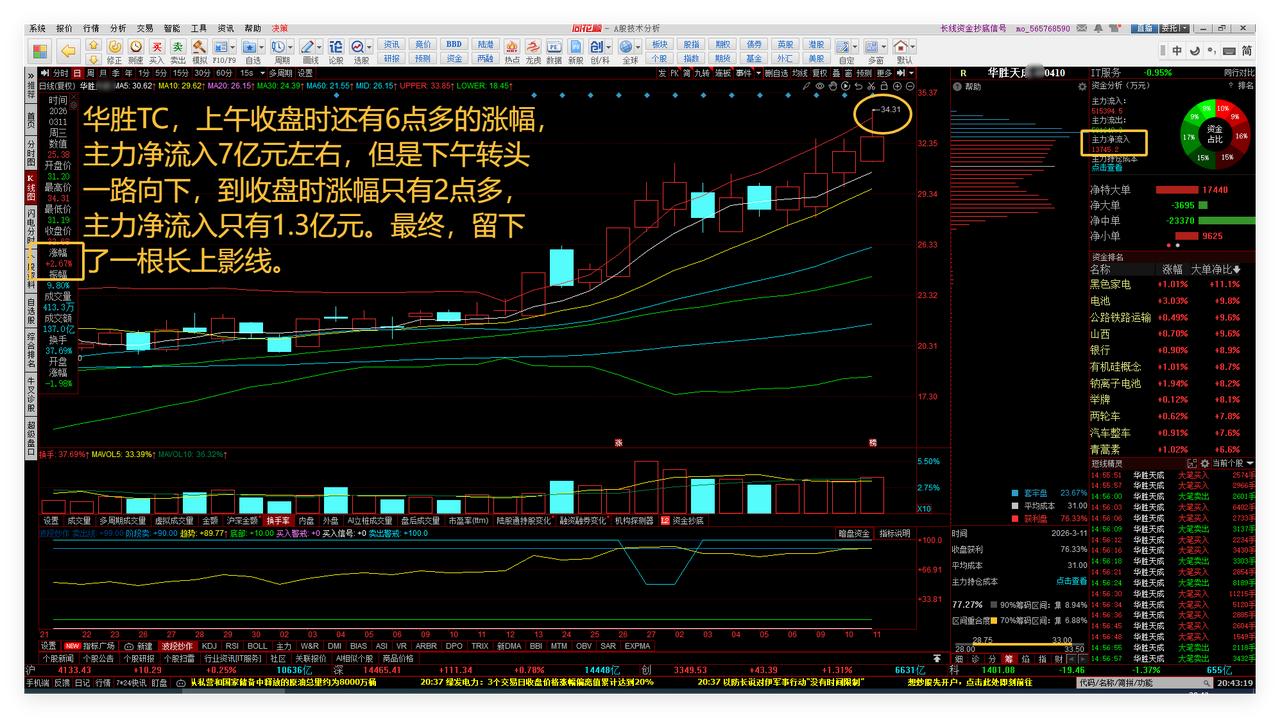This screenshot has height=718, width=1280.
Task: Open the 论股 discussion icon
Action: (333, 46)
